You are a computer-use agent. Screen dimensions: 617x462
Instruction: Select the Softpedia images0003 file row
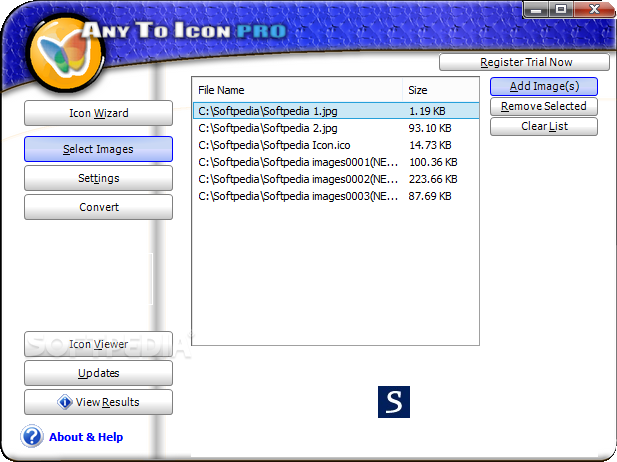click(x=336, y=196)
